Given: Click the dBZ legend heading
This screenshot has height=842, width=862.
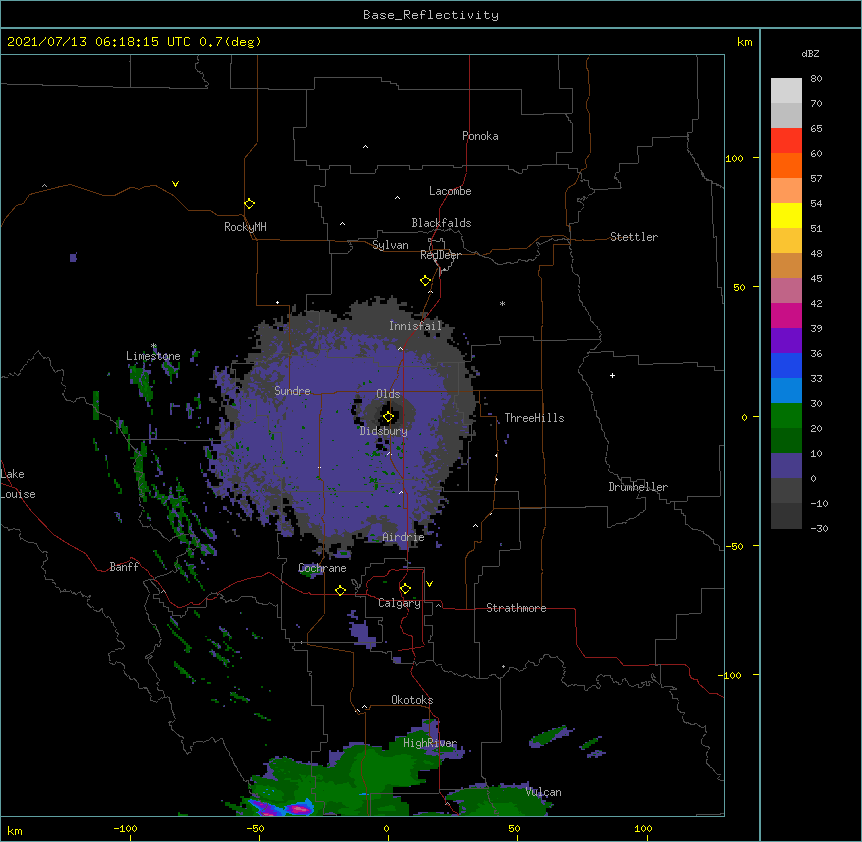Looking at the screenshot, I should [810, 53].
